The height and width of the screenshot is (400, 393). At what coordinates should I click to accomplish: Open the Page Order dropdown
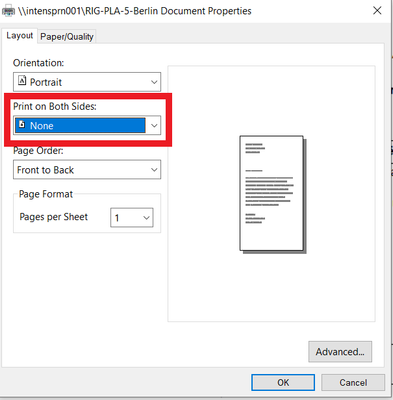coord(87,170)
